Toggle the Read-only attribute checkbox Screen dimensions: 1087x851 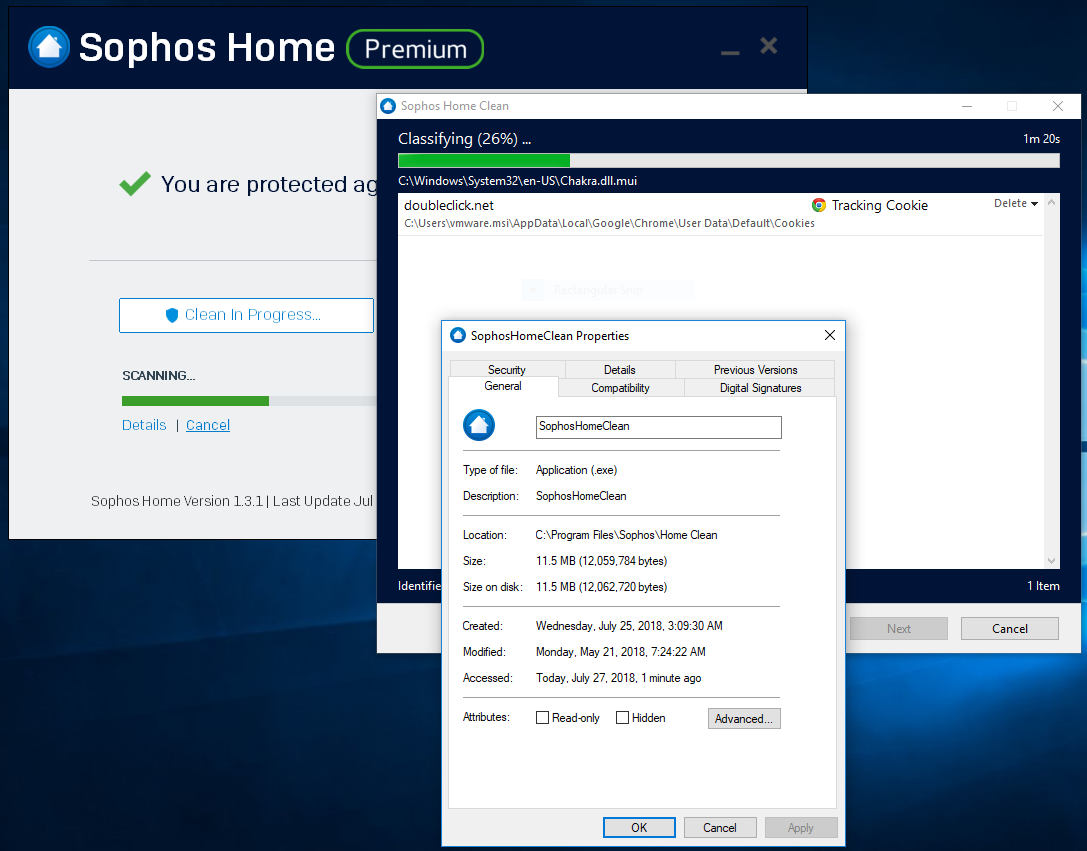(542, 718)
